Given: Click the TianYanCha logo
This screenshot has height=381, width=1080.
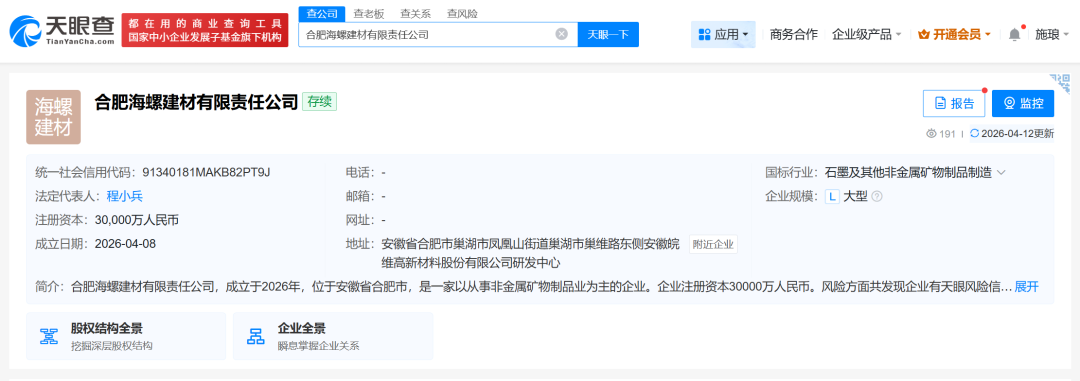Looking at the screenshot, I should pos(62,30).
